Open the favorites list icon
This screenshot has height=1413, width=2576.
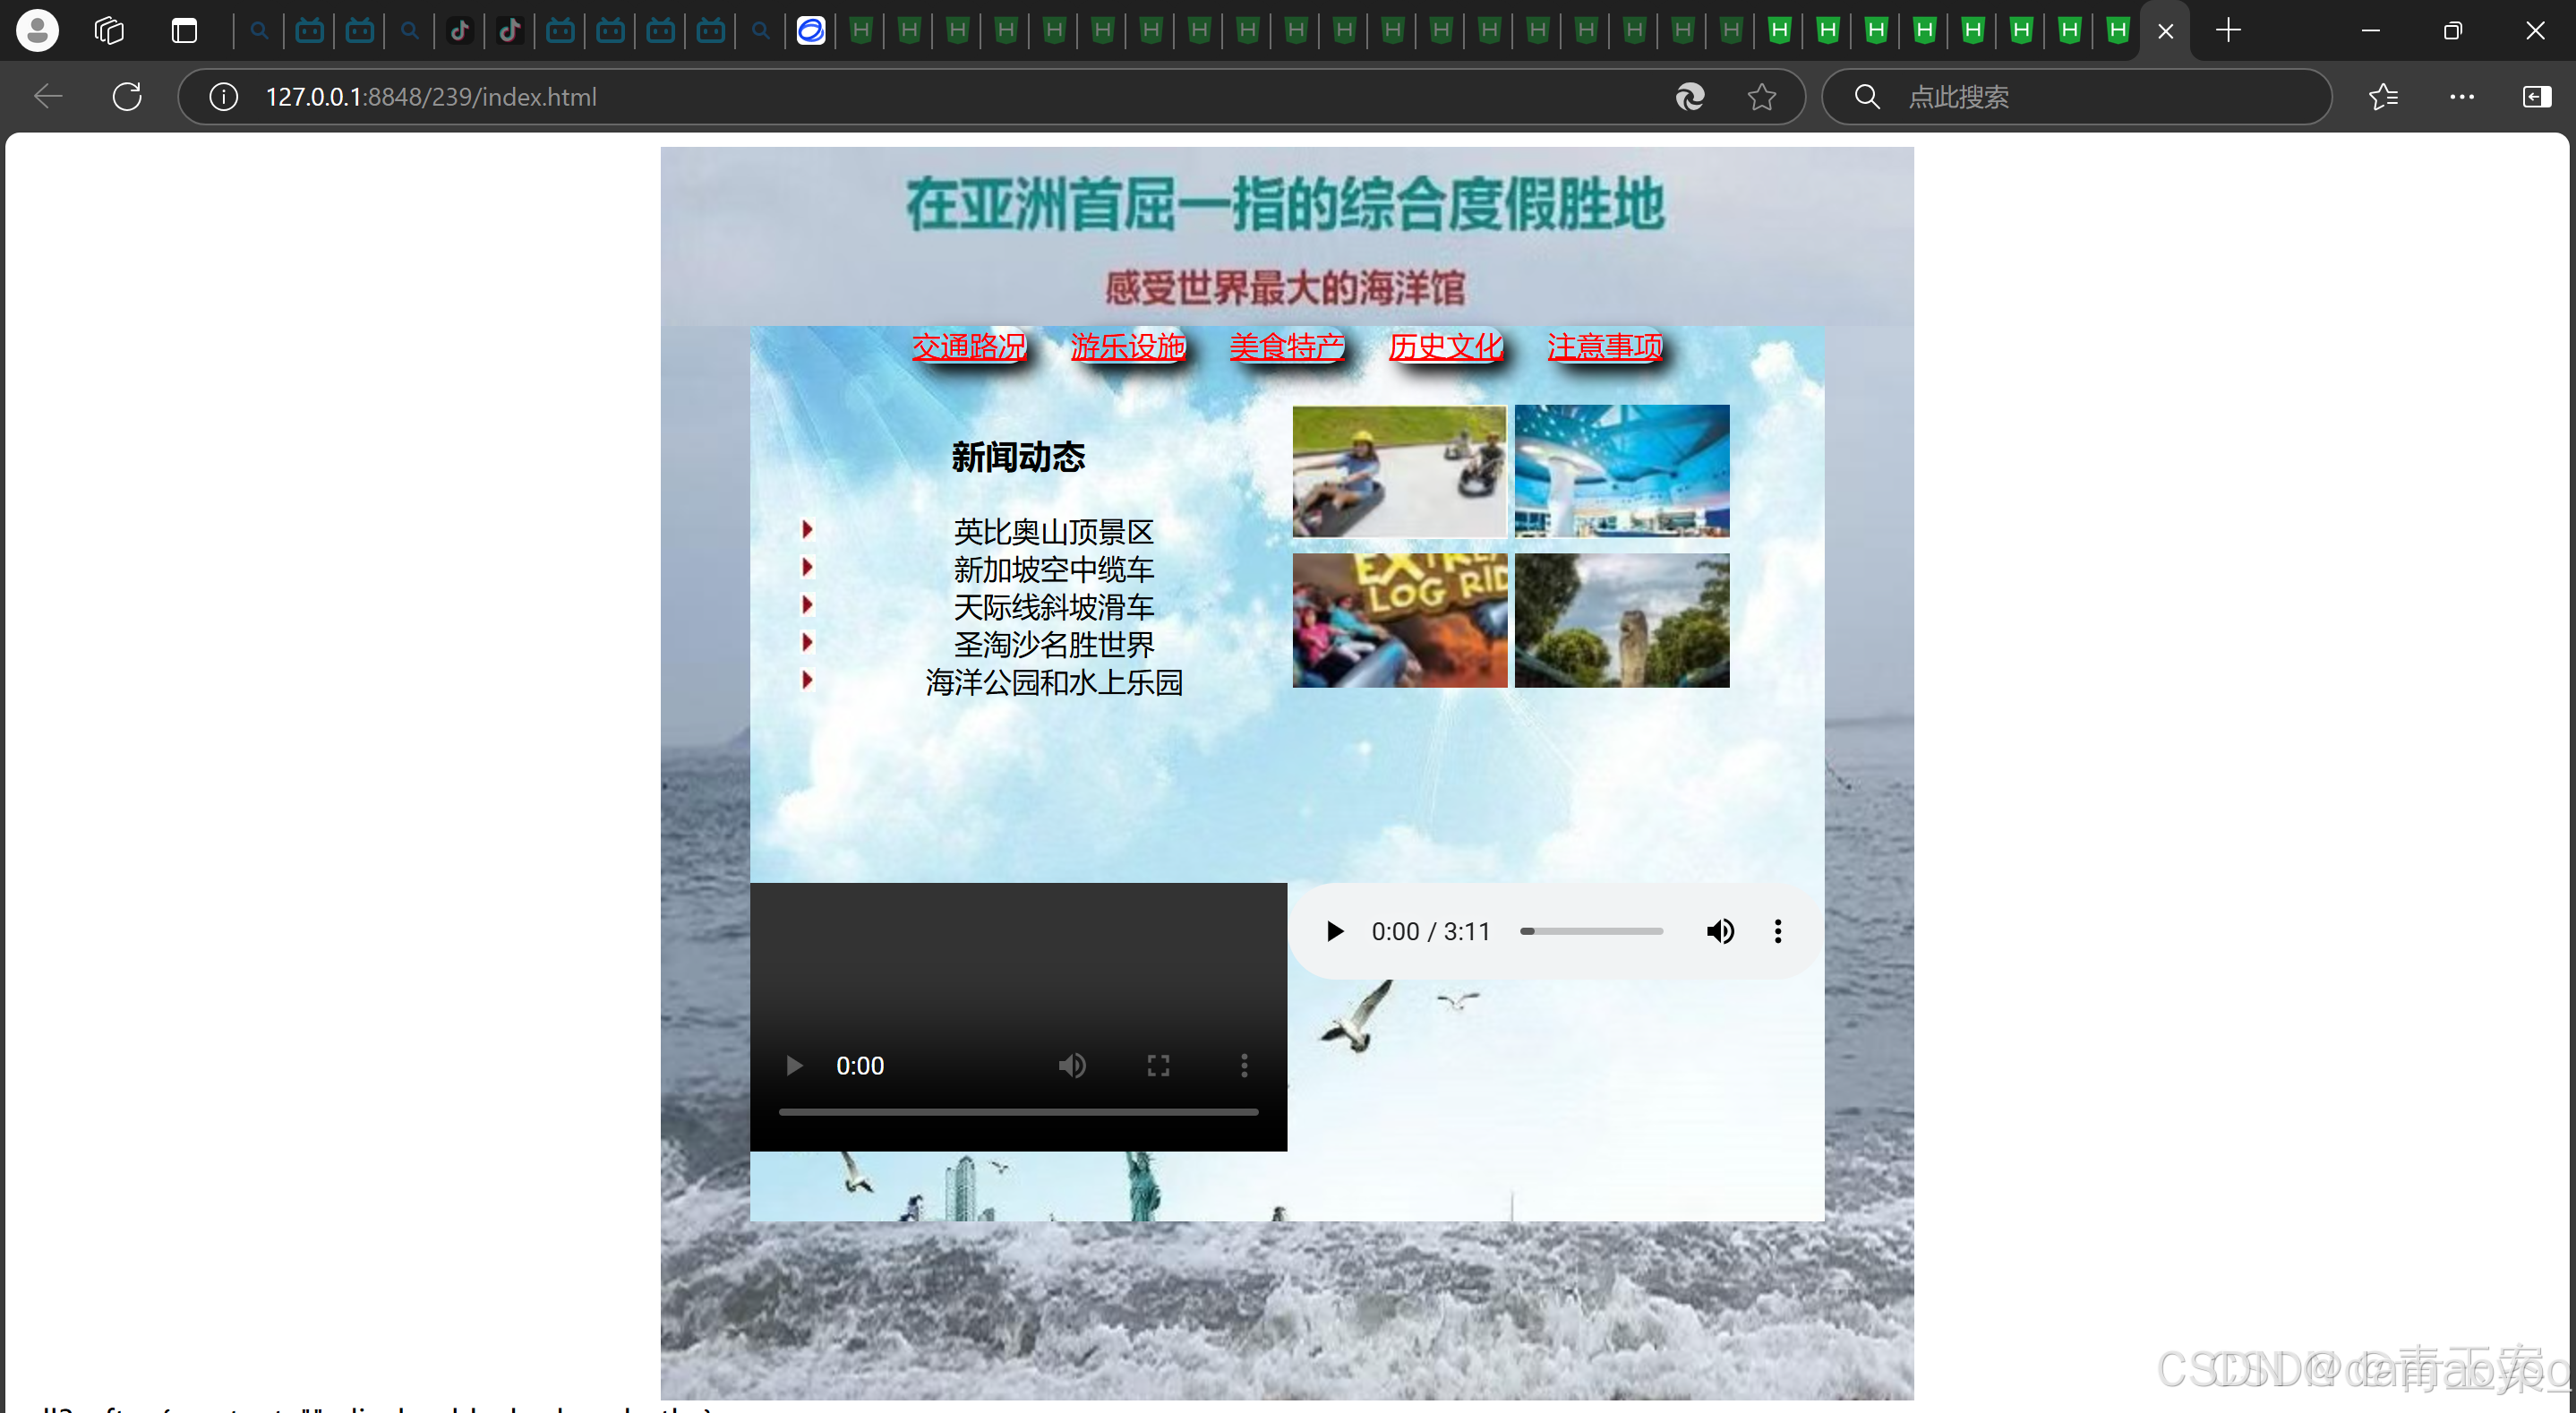[2383, 97]
